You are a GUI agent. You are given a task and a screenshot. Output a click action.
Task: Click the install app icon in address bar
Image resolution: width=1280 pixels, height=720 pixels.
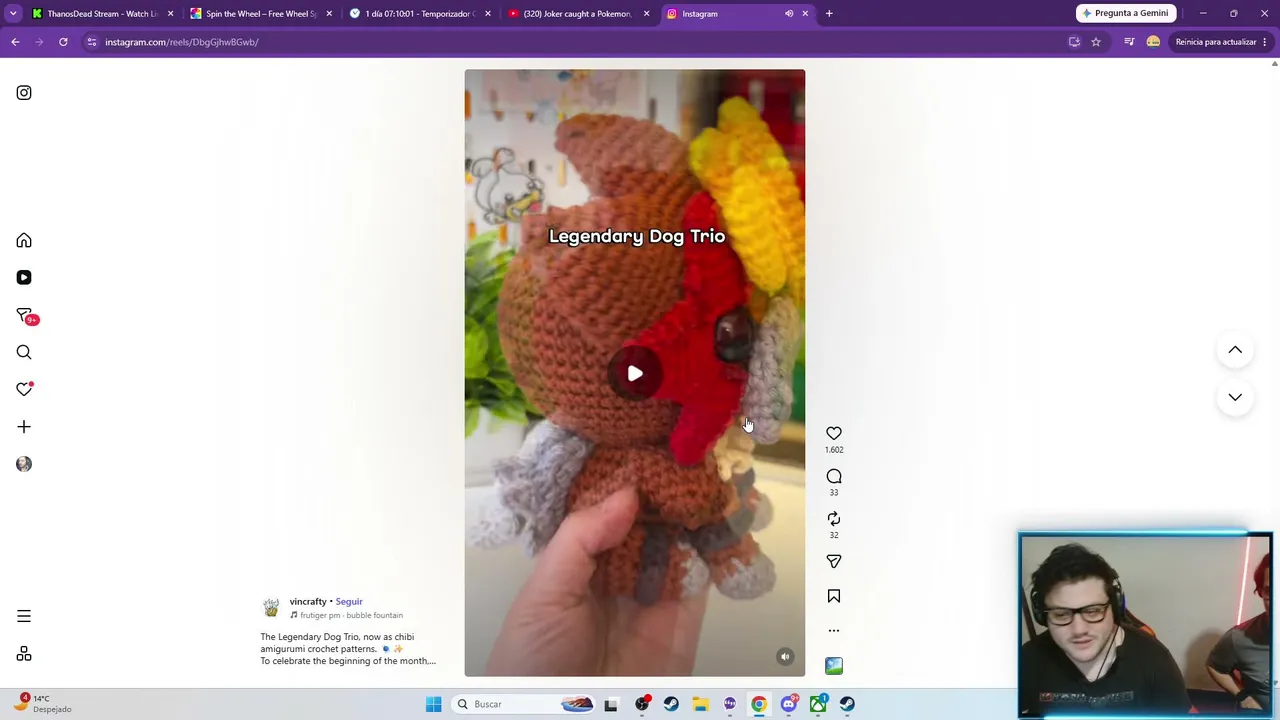pos(1074,42)
